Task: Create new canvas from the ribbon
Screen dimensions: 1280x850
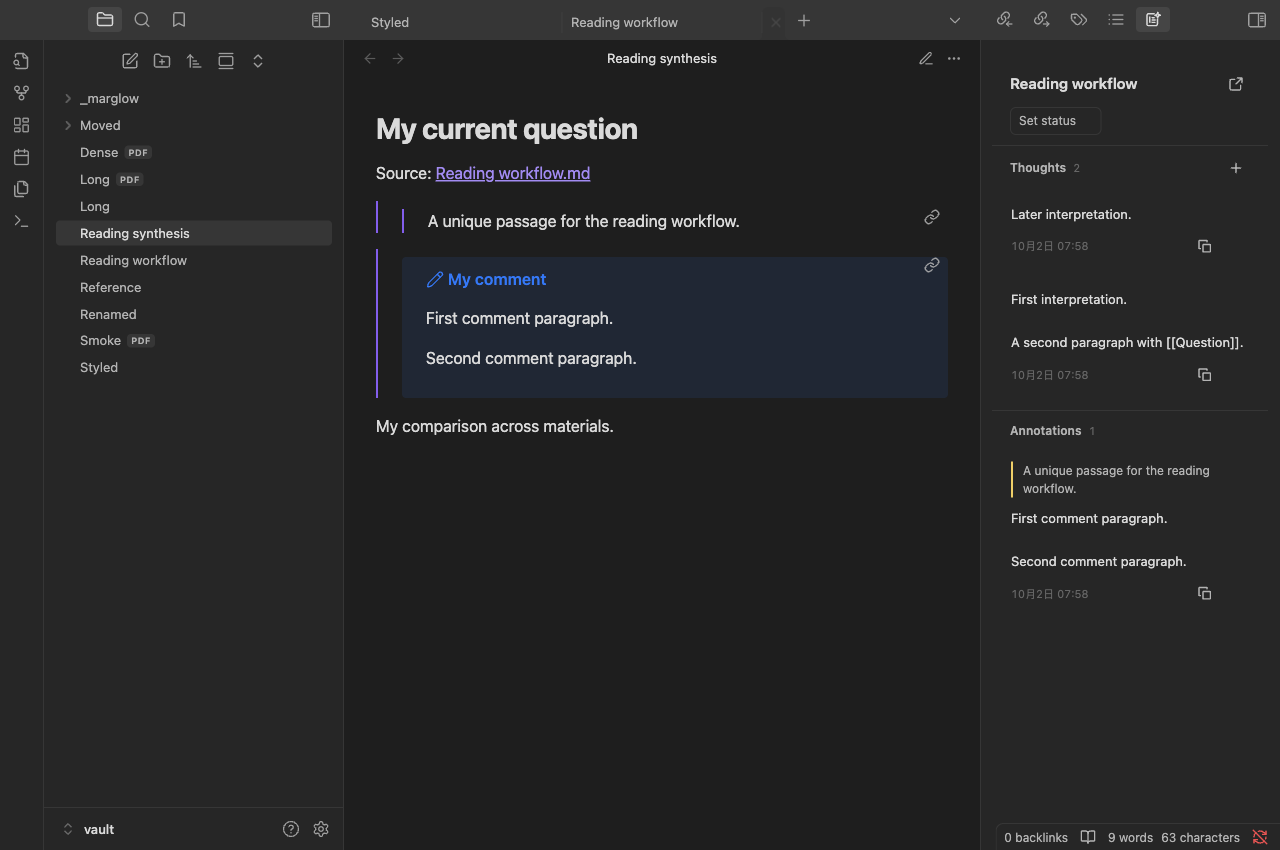Action: (x=21, y=125)
